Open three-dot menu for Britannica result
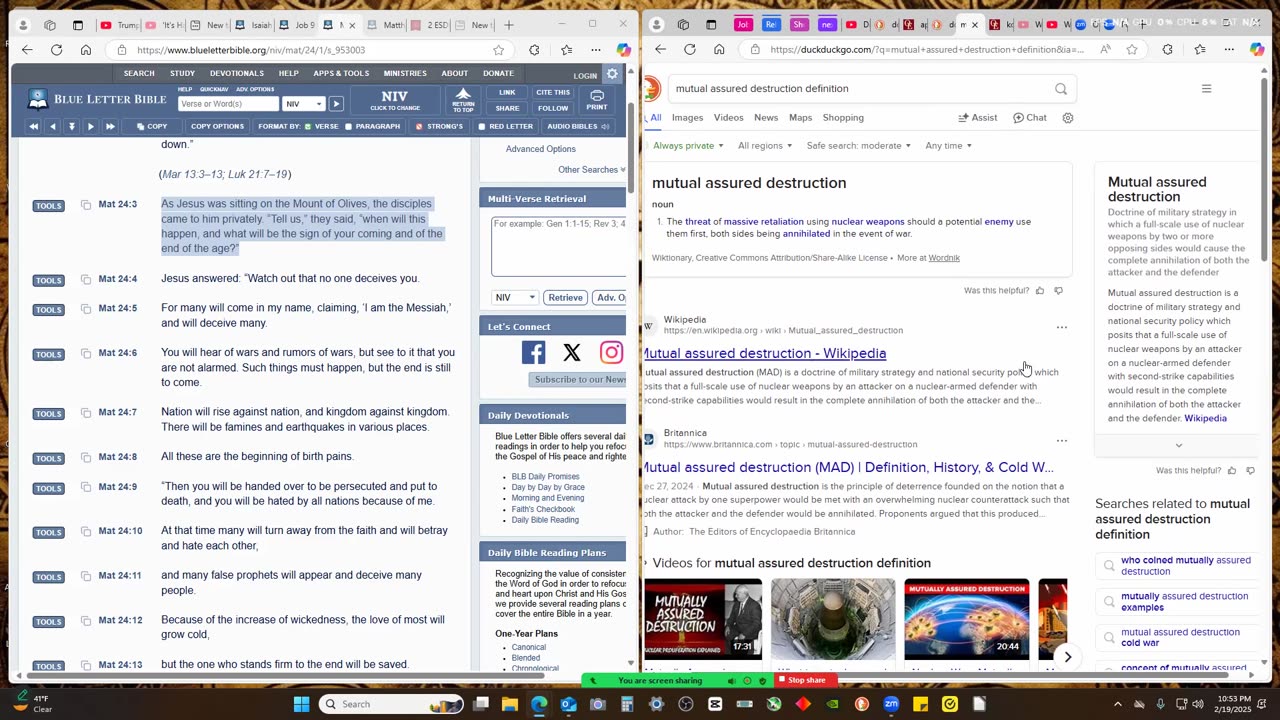Viewport: 1280px width, 720px height. click(x=1062, y=440)
